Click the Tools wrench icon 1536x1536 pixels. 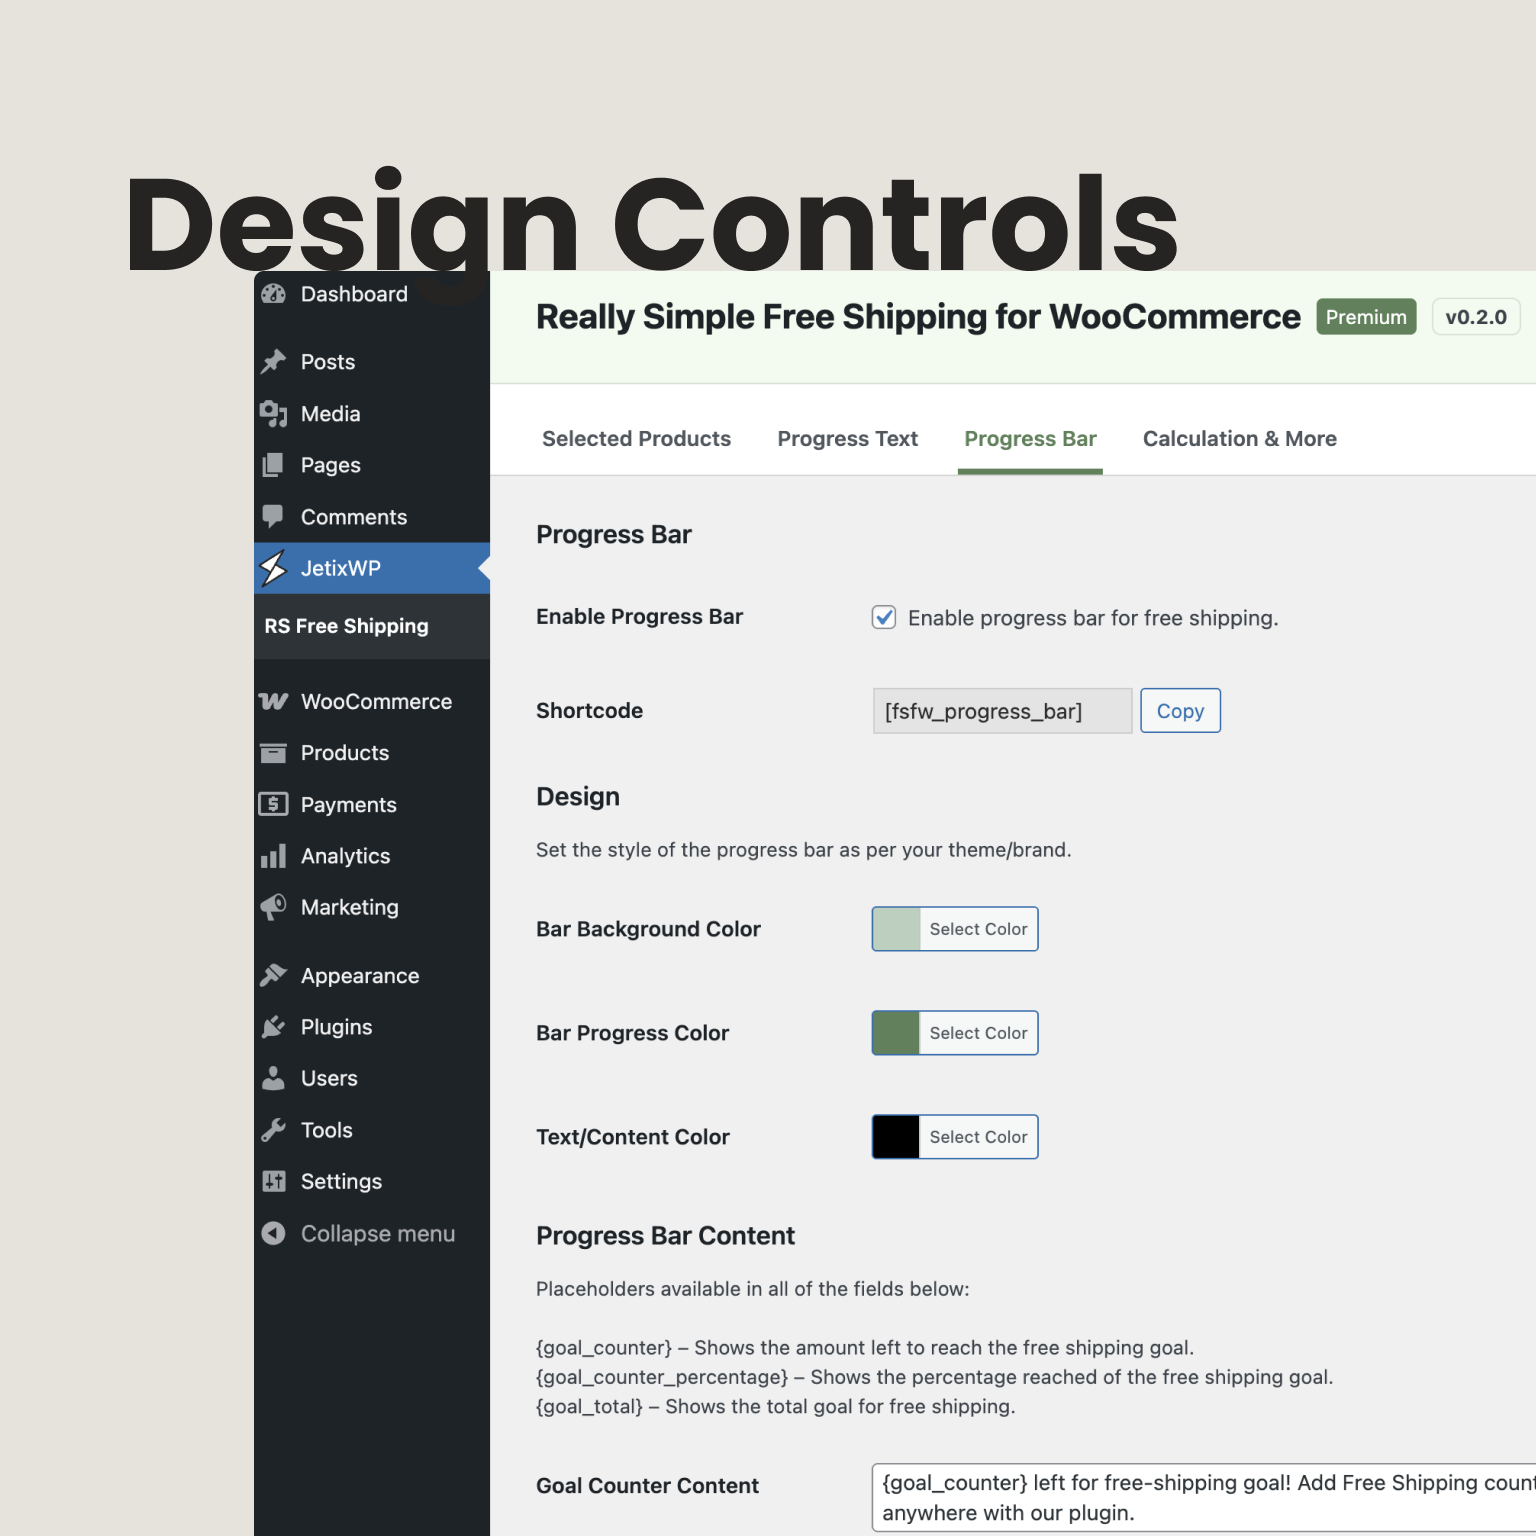click(x=273, y=1130)
